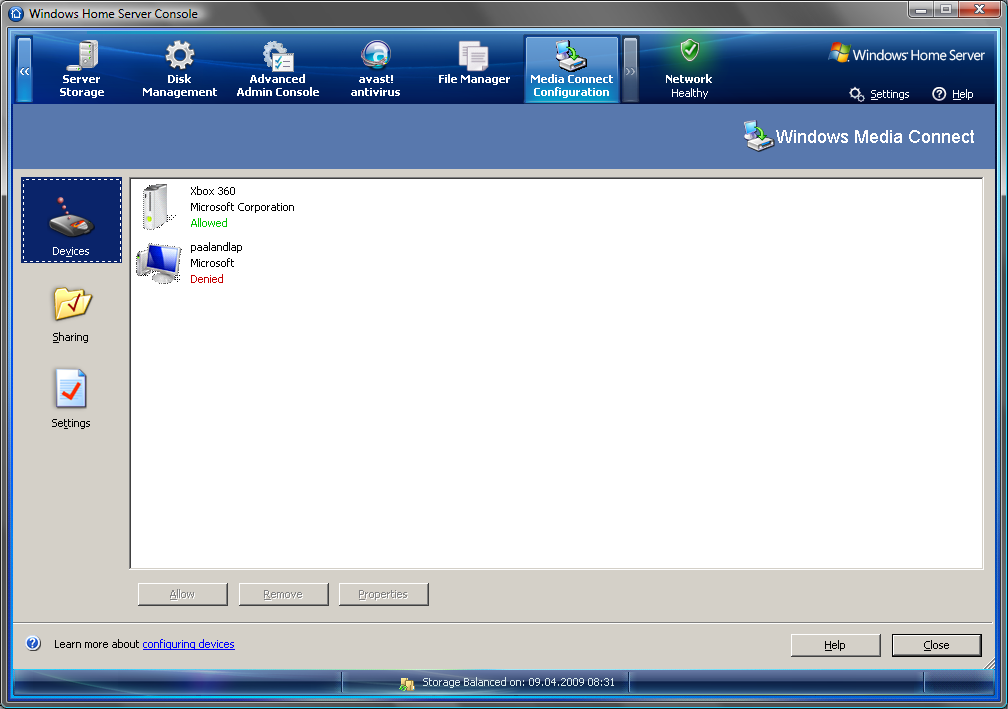Viewport: 1008px width, 709px height.
Task: Click the bottom Help button
Action: pyautogui.click(x=836, y=645)
